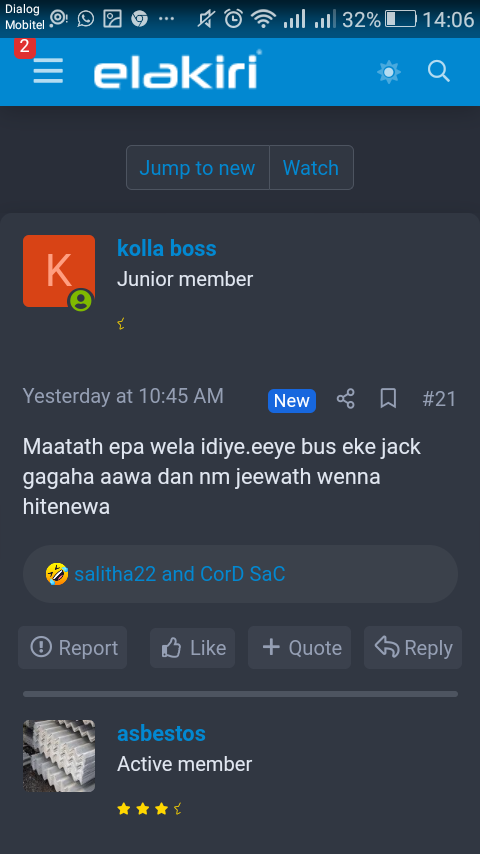Open post number #21 permalink
Viewport: 480px width, 854px height.
[439, 399]
